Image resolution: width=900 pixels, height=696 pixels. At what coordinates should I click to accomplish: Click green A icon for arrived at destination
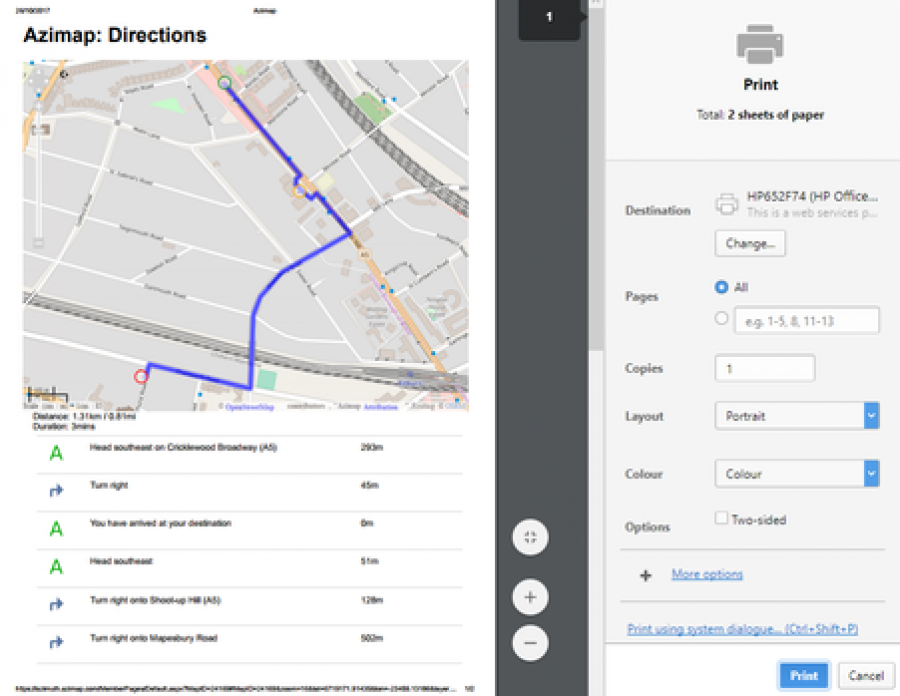click(x=56, y=528)
